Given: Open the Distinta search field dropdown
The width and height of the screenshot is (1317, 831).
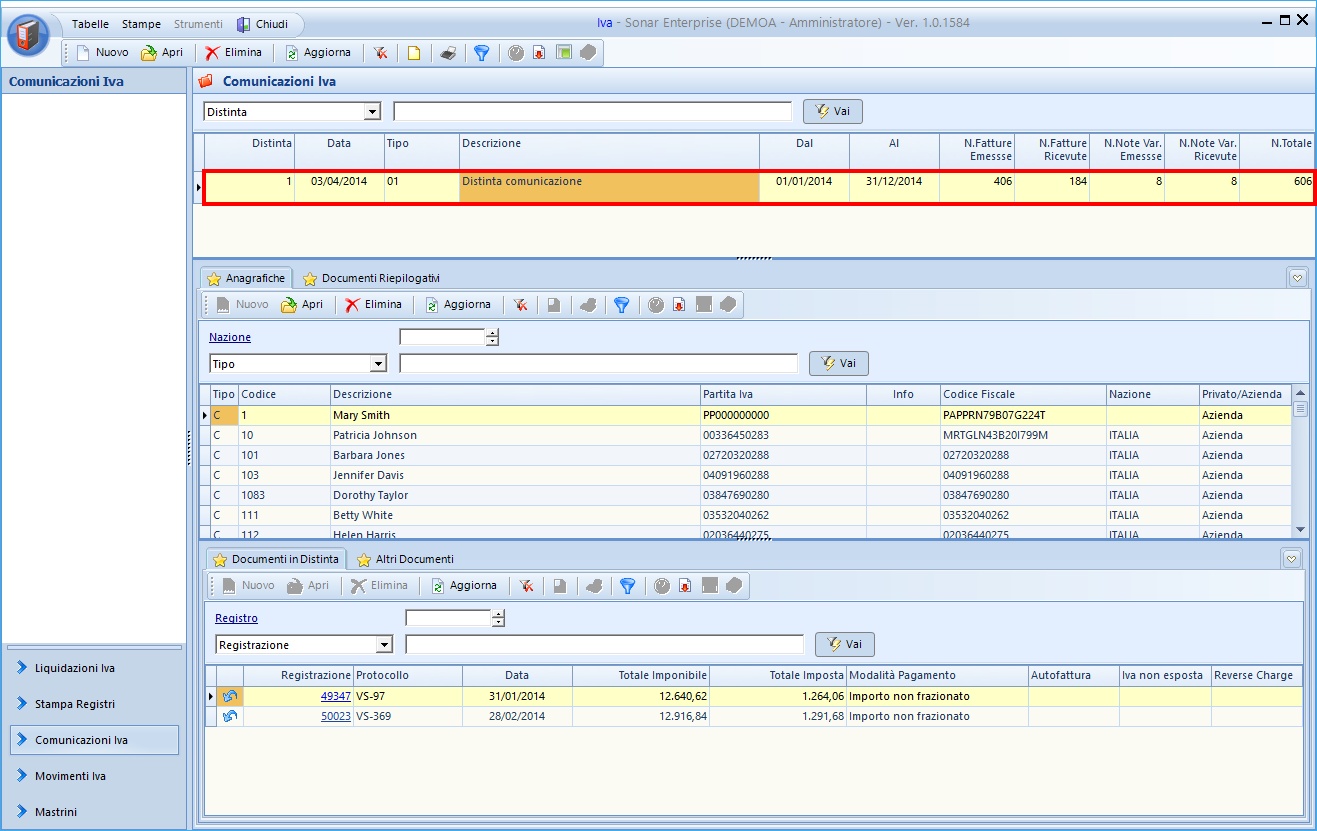Looking at the screenshot, I should click(373, 112).
